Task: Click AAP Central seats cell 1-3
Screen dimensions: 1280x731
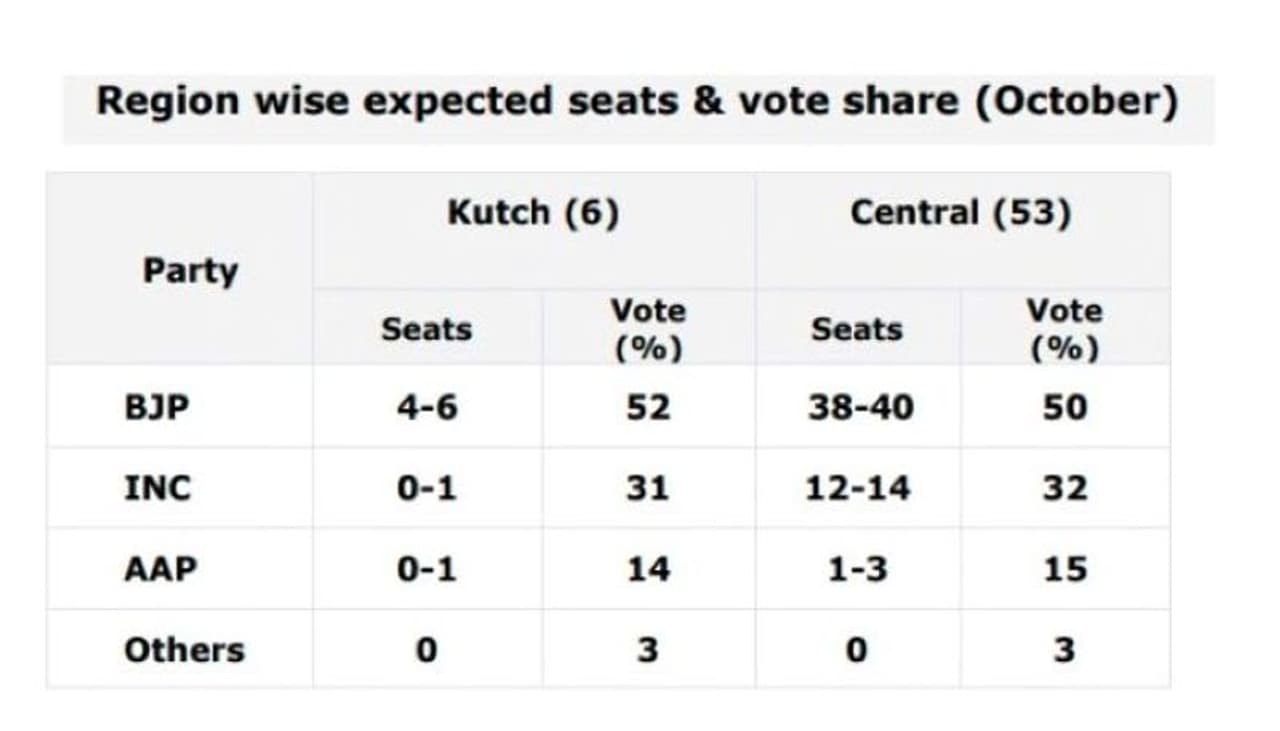Action: click(857, 569)
